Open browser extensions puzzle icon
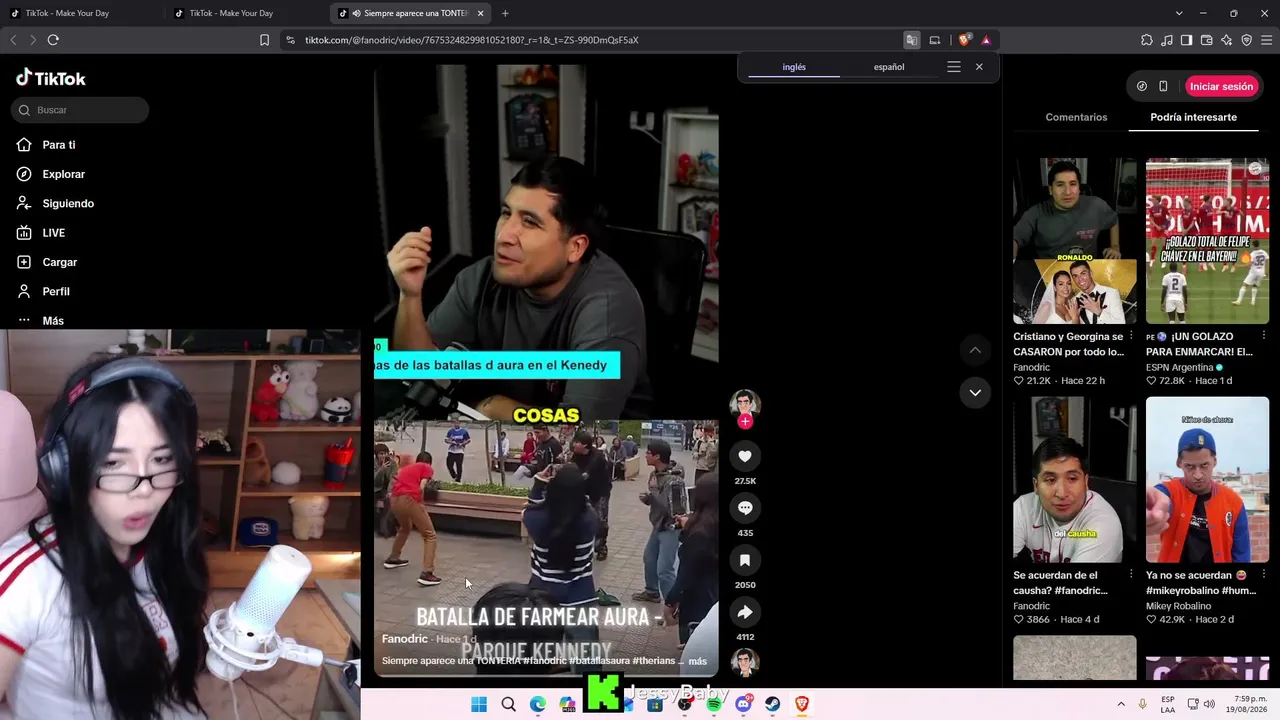1280x720 pixels. pos(1146,40)
